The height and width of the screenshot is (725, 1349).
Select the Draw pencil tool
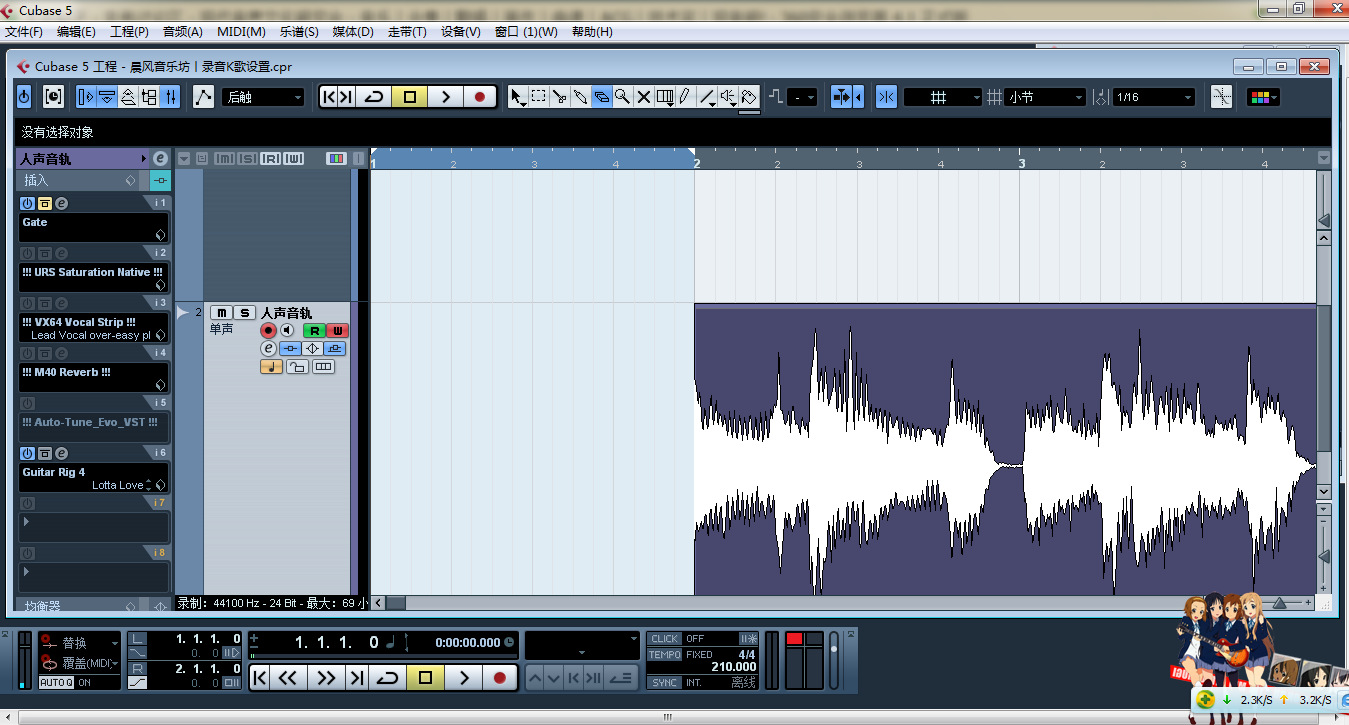pyautogui.click(x=685, y=97)
